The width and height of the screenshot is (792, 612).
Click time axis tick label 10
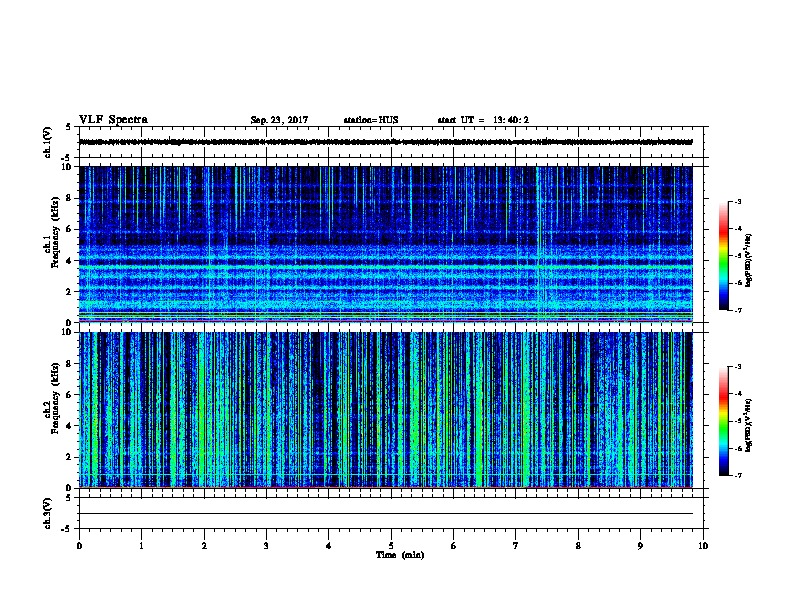pos(703,546)
